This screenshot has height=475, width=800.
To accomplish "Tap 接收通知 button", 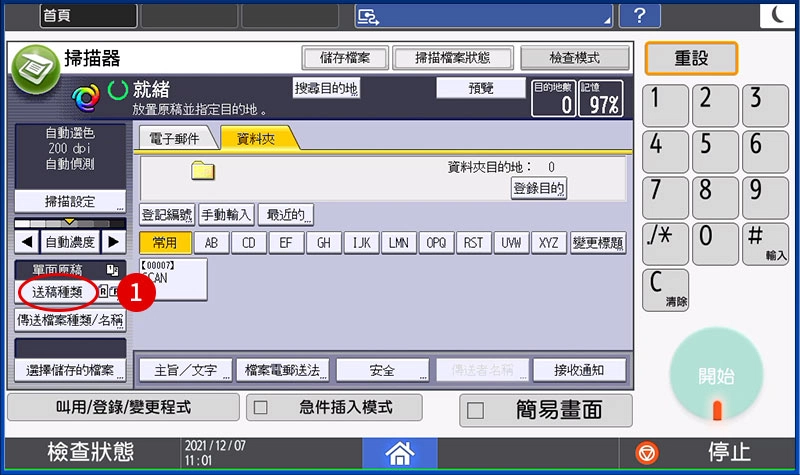I will pyautogui.click(x=579, y=370).
